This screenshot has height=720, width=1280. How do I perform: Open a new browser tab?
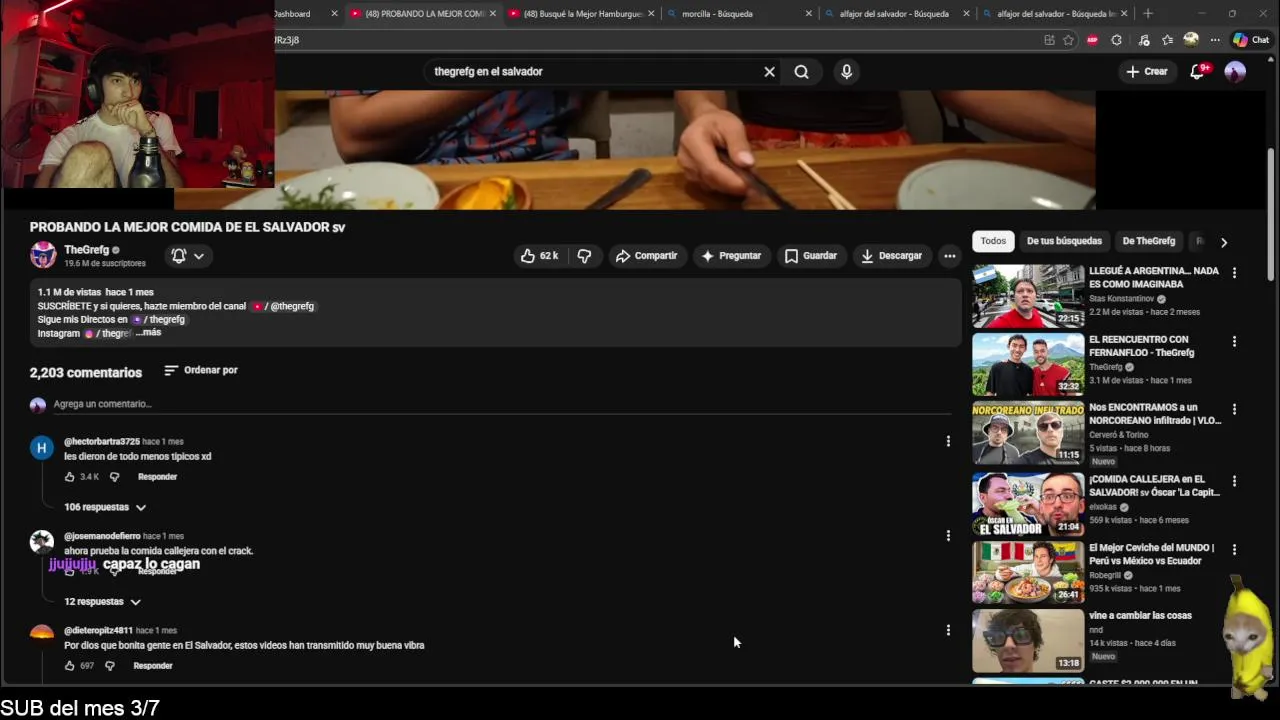(x=1148, y=14)
